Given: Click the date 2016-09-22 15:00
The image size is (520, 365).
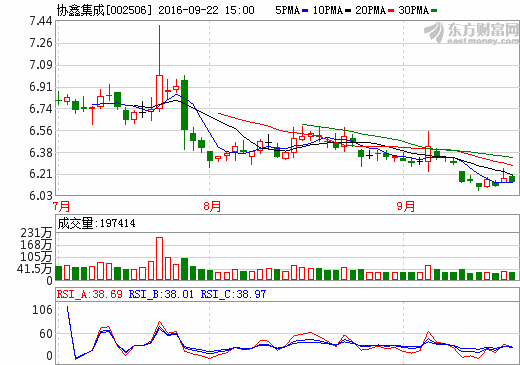Looking at the screenshot, I should click(206, 10).
